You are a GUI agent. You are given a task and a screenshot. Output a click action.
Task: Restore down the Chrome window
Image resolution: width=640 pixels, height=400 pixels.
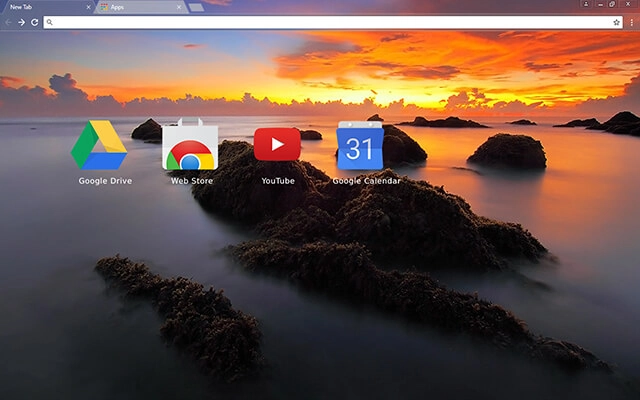coord(612,4)
